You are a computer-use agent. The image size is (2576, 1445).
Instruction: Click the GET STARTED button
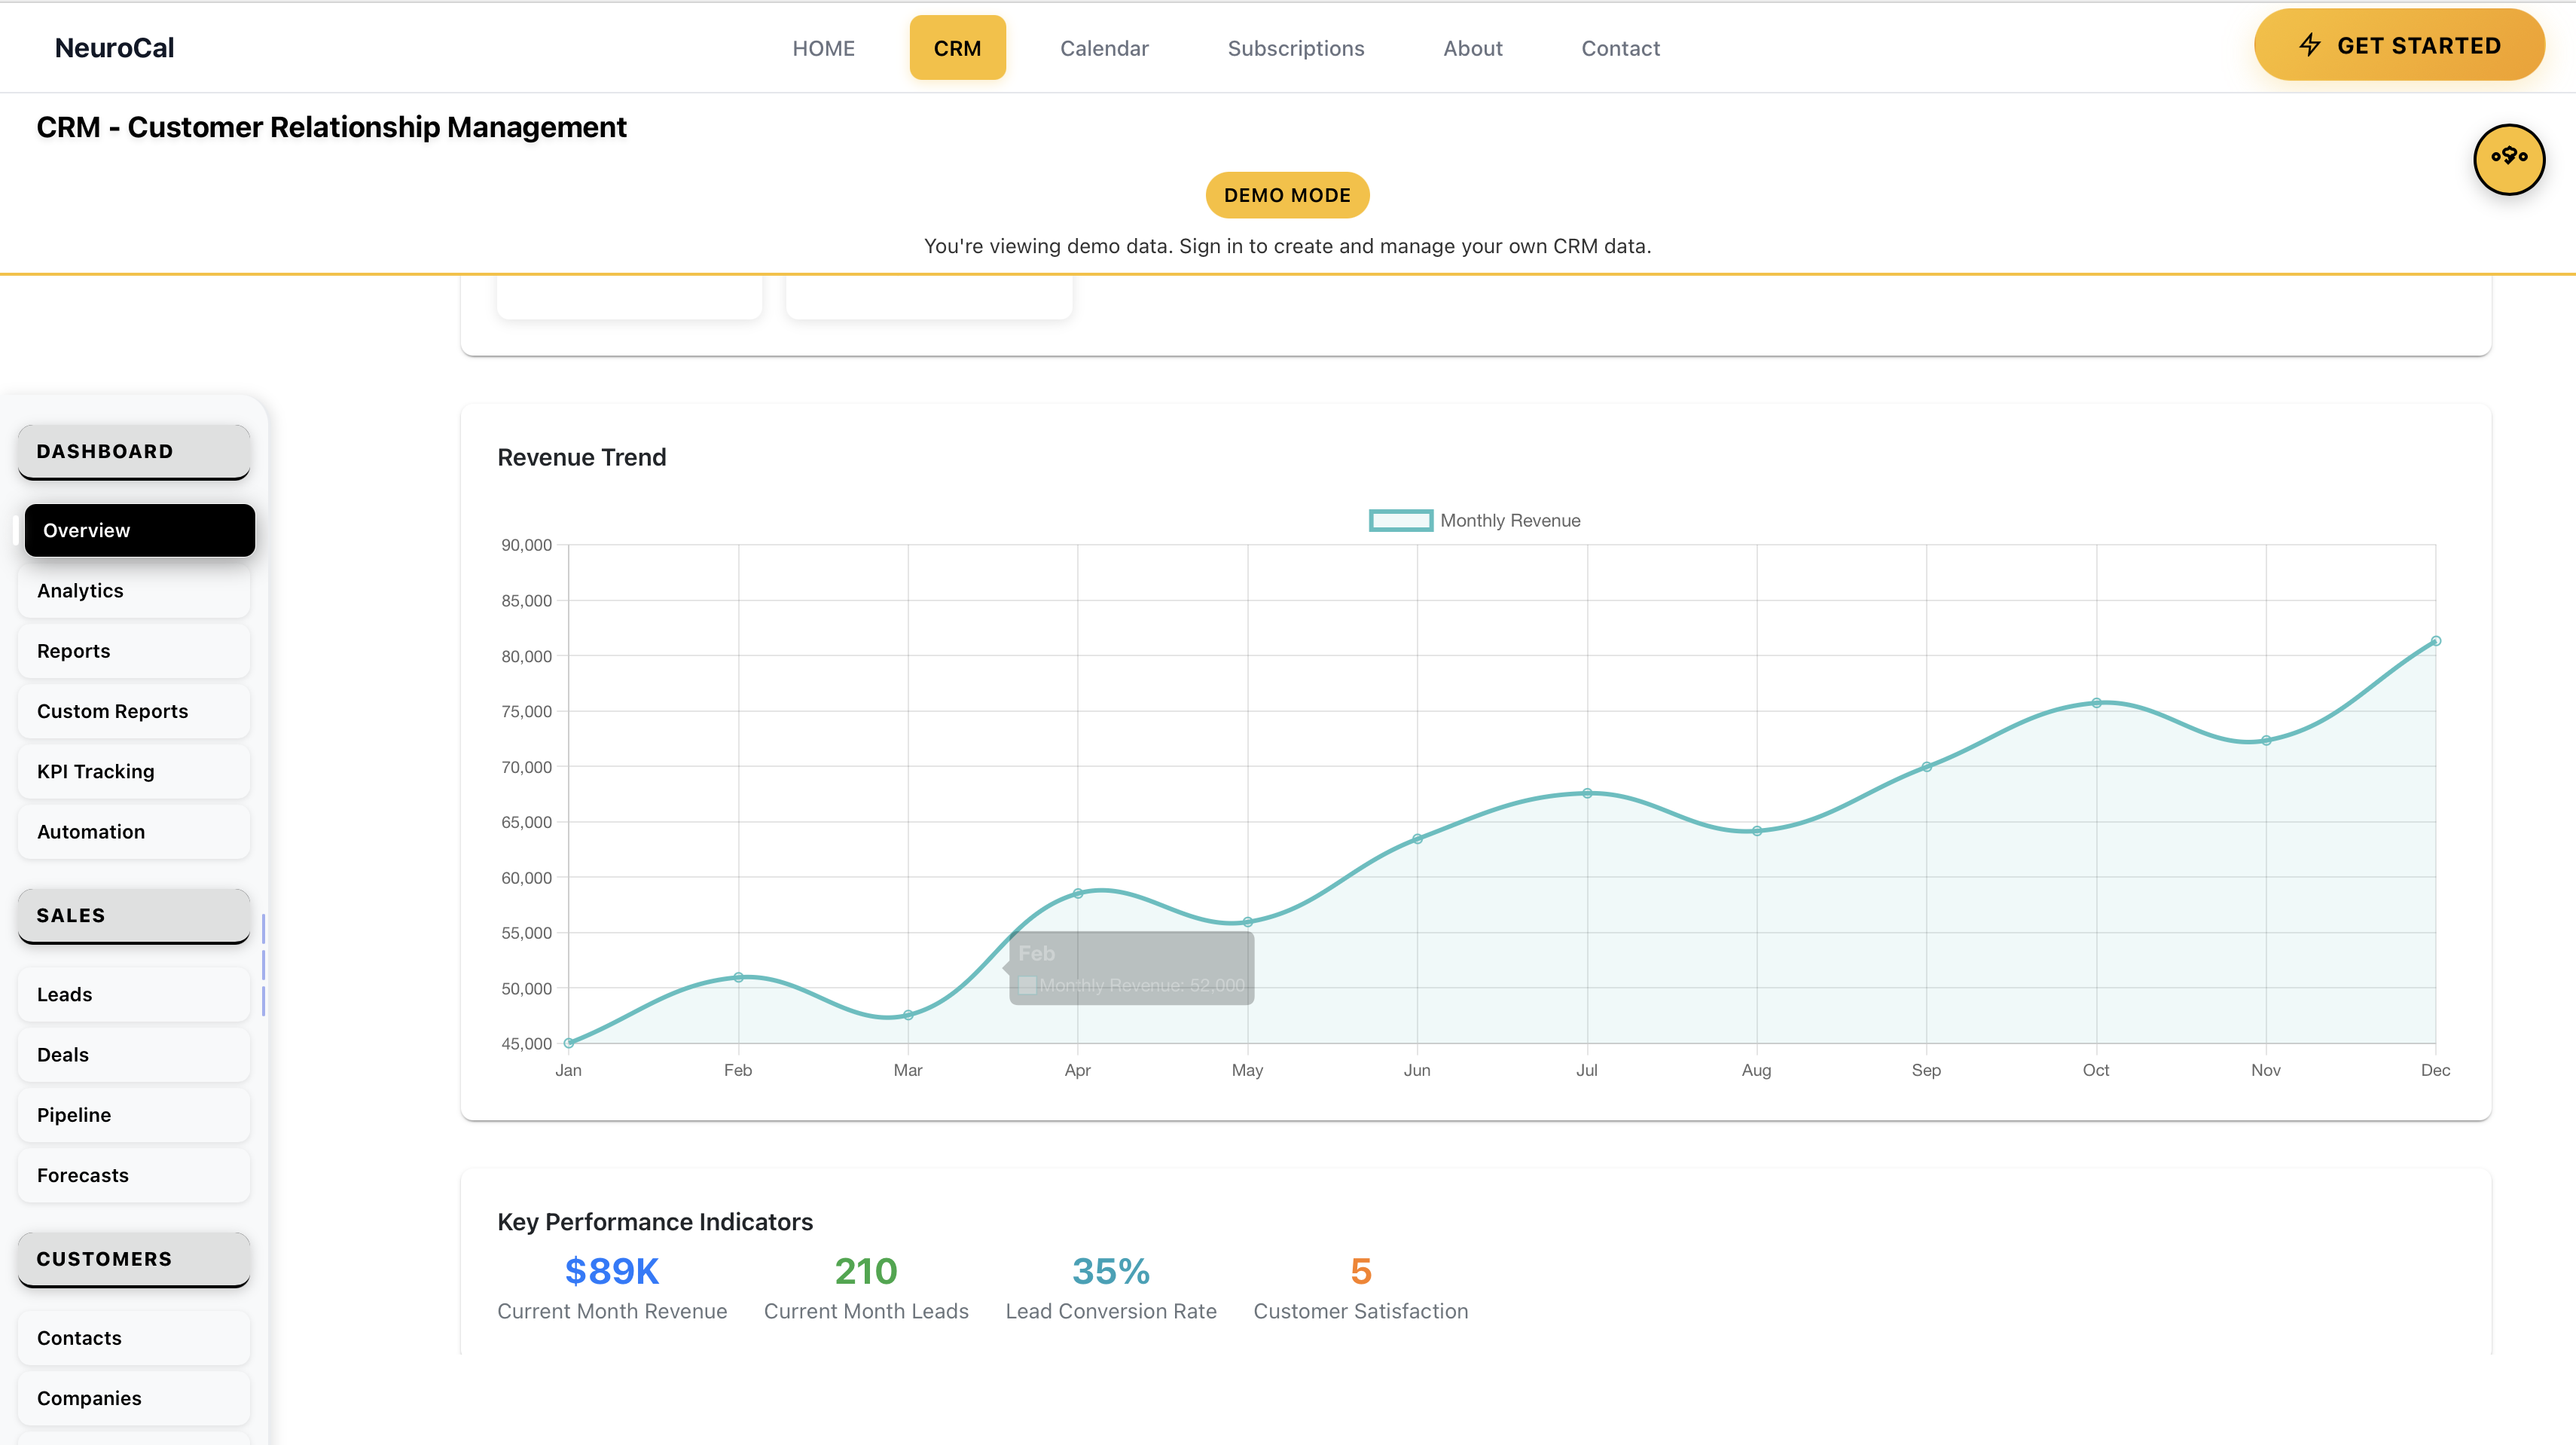(x=2398, y=45)
